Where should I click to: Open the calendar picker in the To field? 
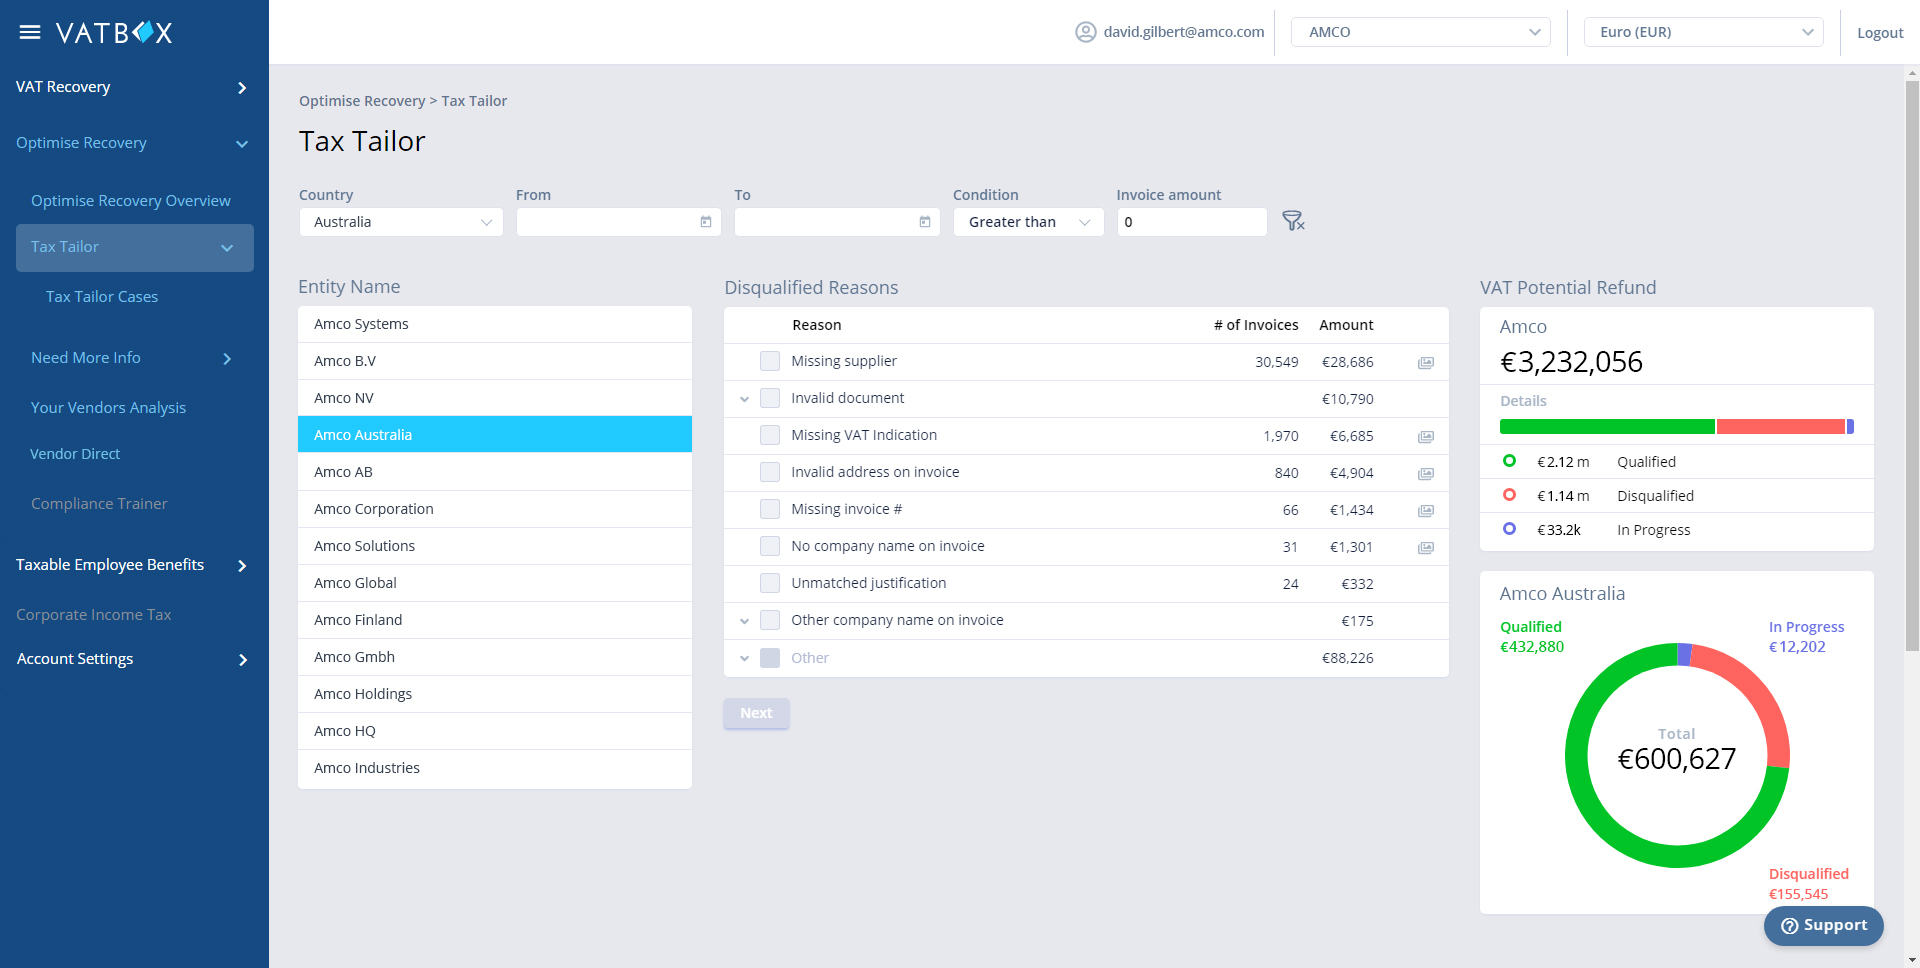point(925,221)
